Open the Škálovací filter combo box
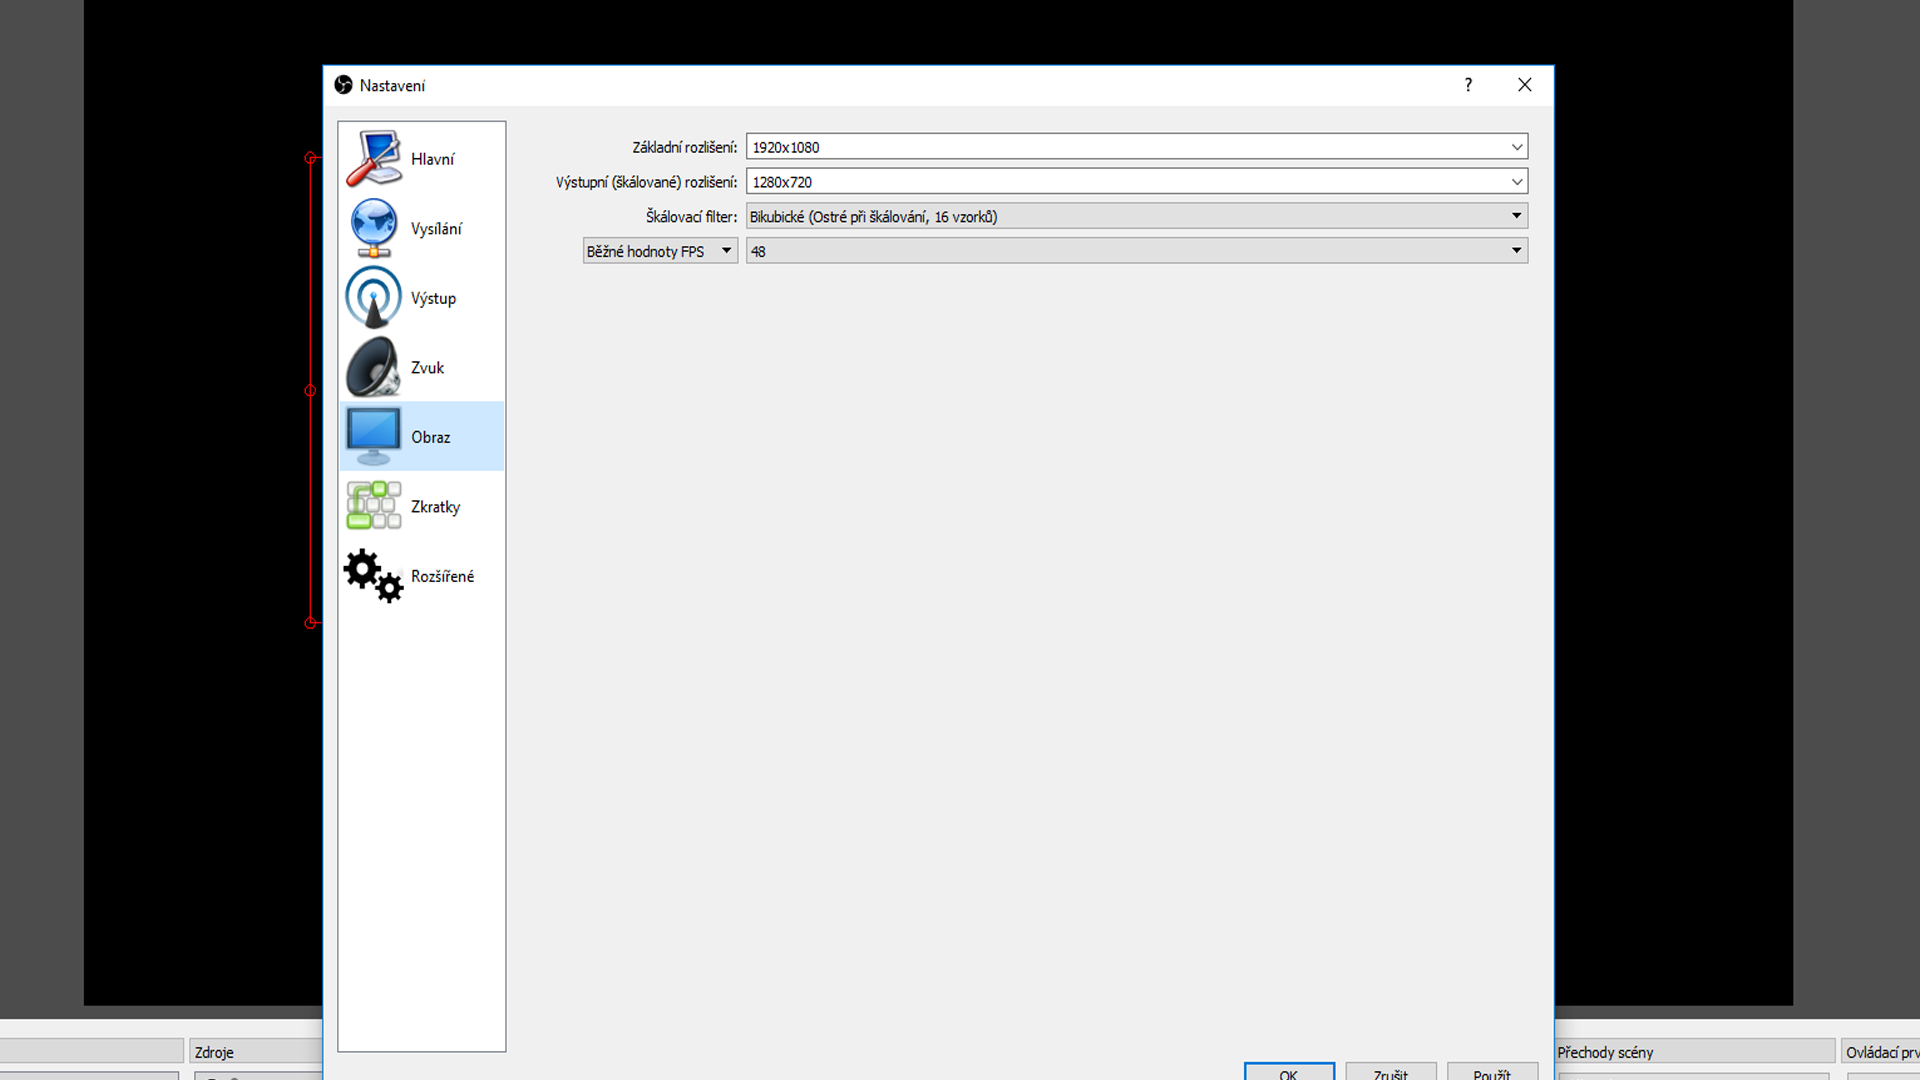 (x=1136, y=216)
